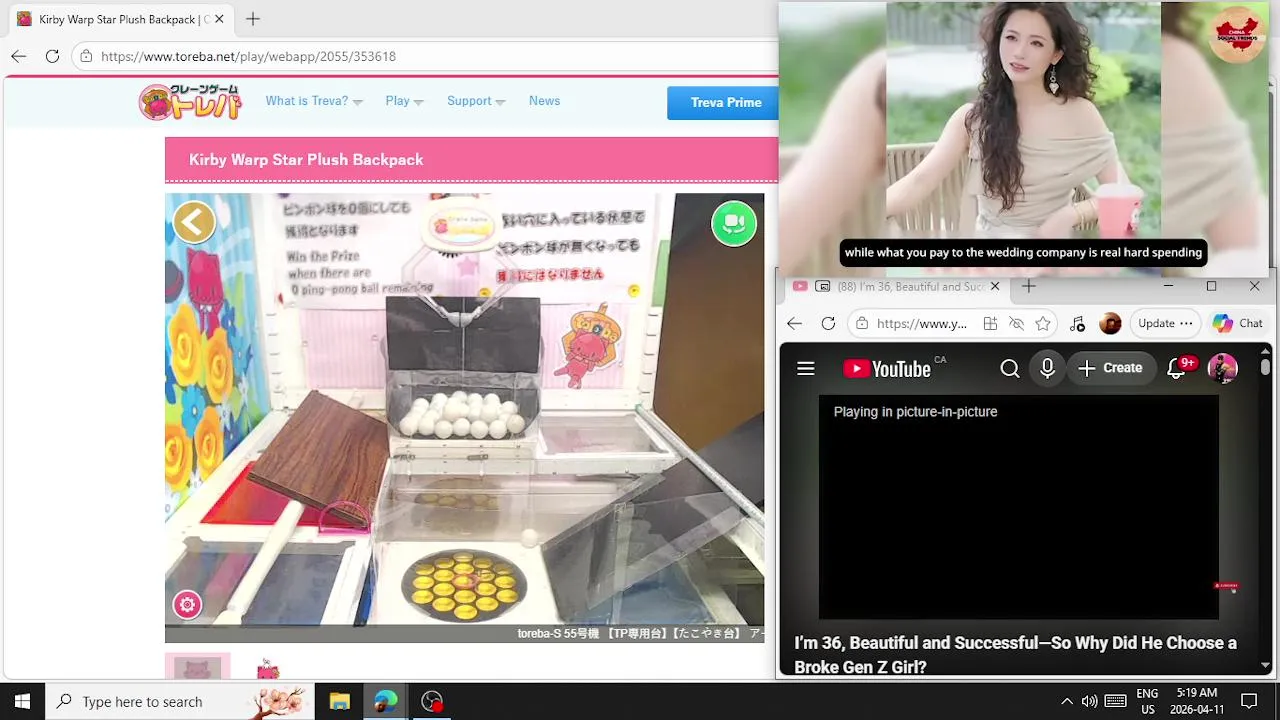Viewport: 1280px width, 720px height.
Task: Click the yellow back arrow on the game view
Action: [194, 222]
